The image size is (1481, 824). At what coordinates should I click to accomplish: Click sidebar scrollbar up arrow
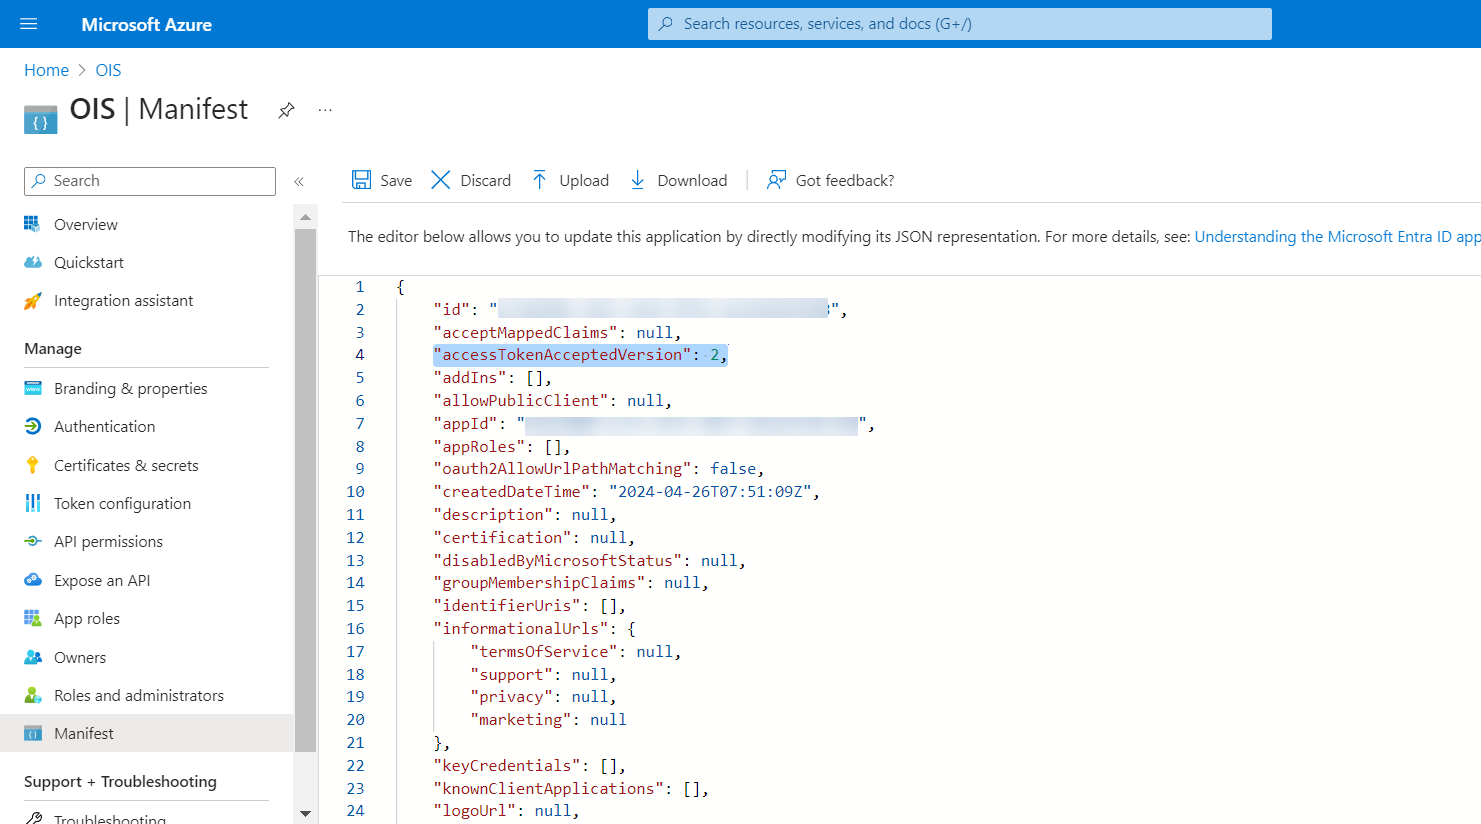(x=305, y=217)
